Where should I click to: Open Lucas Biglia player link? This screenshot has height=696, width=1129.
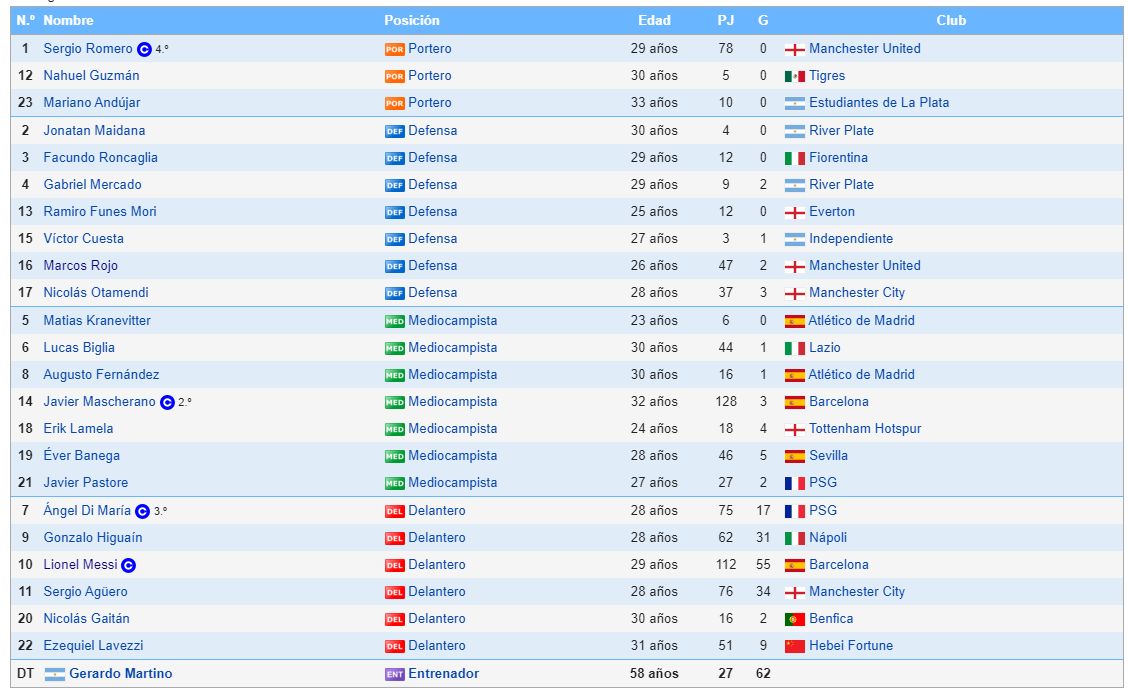pos(78,348)
